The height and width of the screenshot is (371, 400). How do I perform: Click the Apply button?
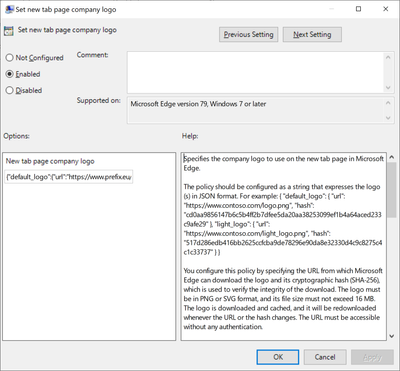click(372, 357)
